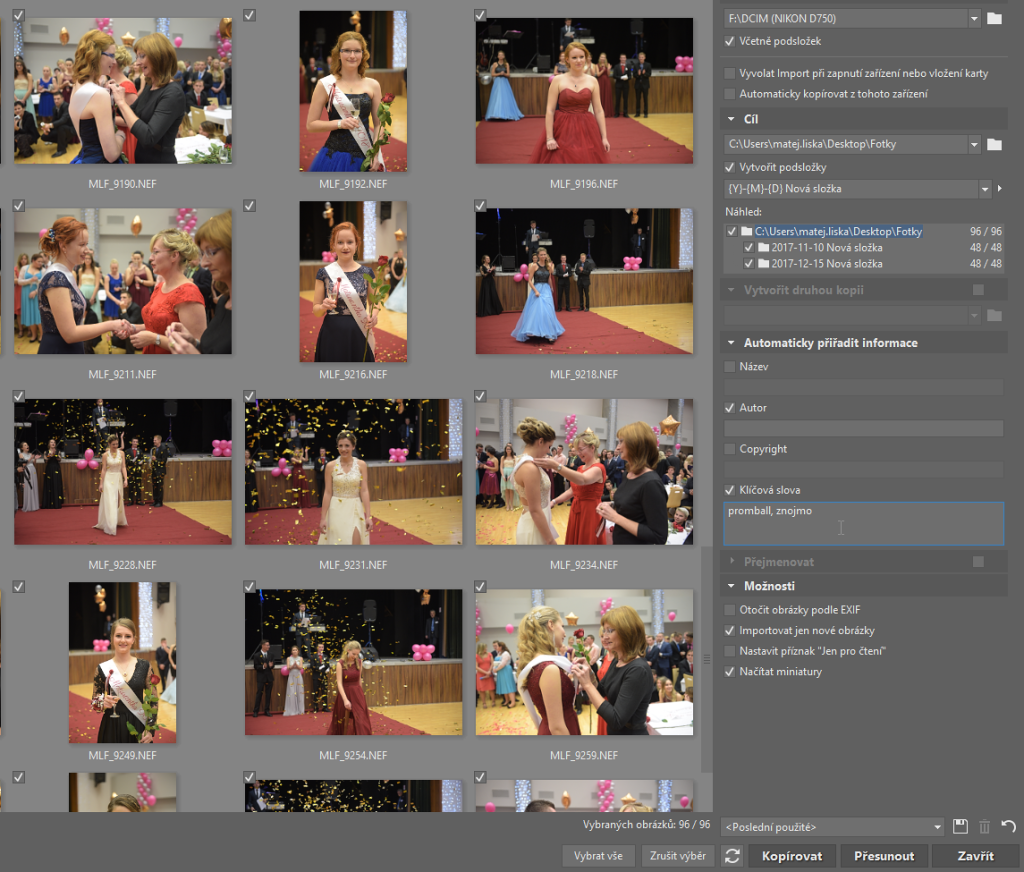Click the thumbnail grid vertical scrollbar

tap(706, 660)
